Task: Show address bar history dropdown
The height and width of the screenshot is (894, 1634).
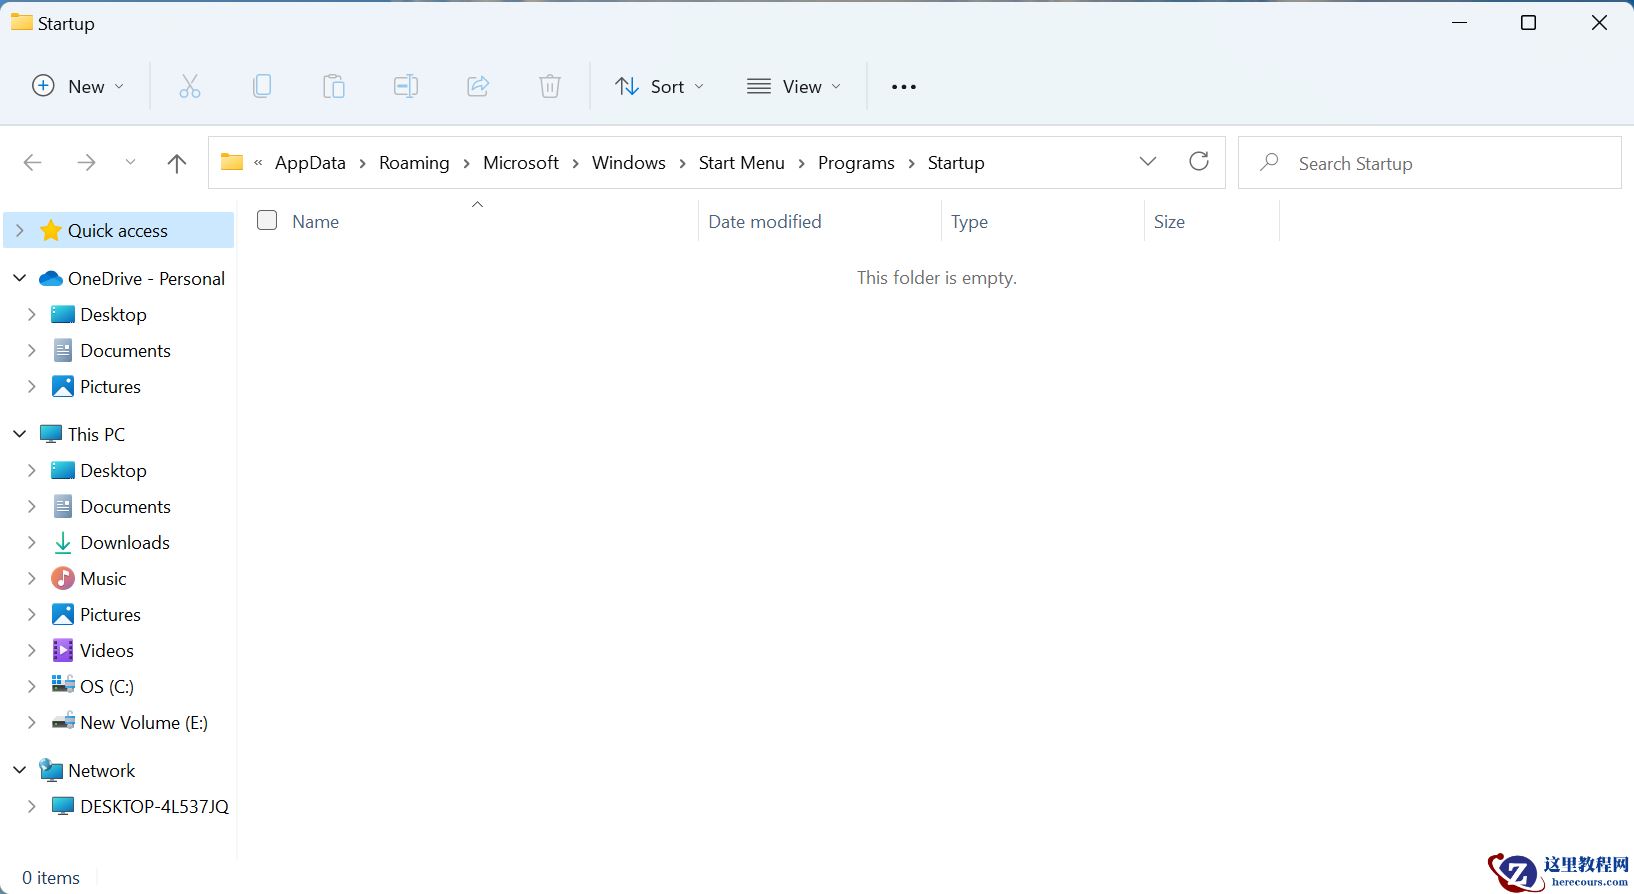Action: (x=1147, y=162)
